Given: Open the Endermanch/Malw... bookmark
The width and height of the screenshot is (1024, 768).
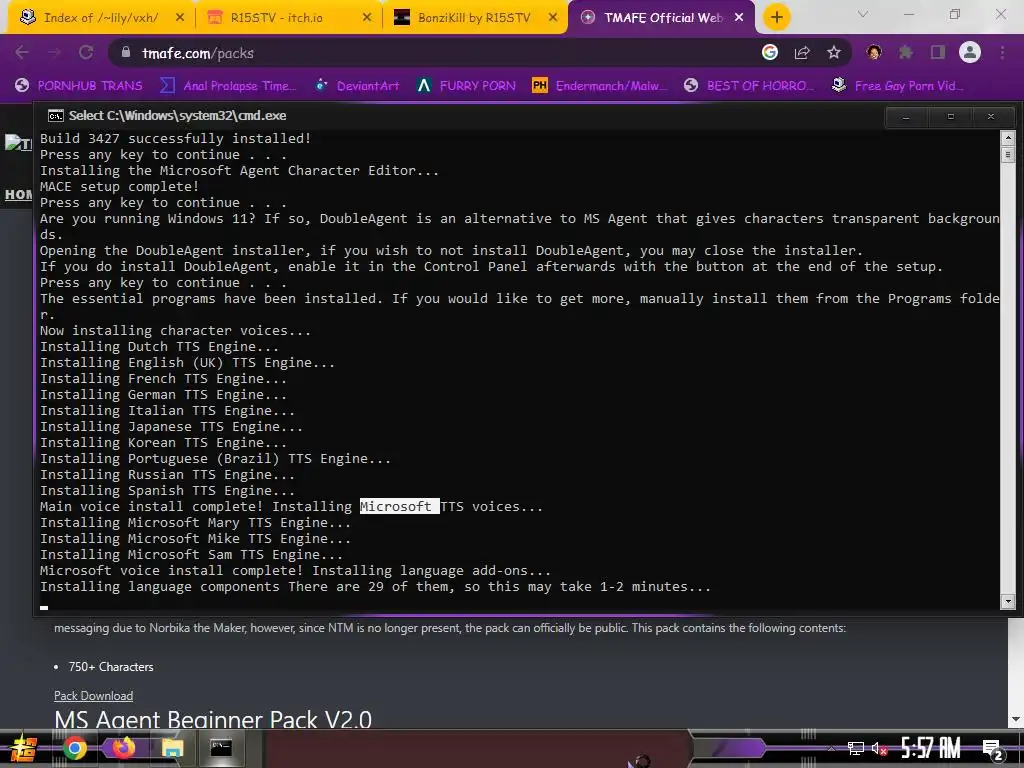Looking at the screenshot, I should 600,86.
